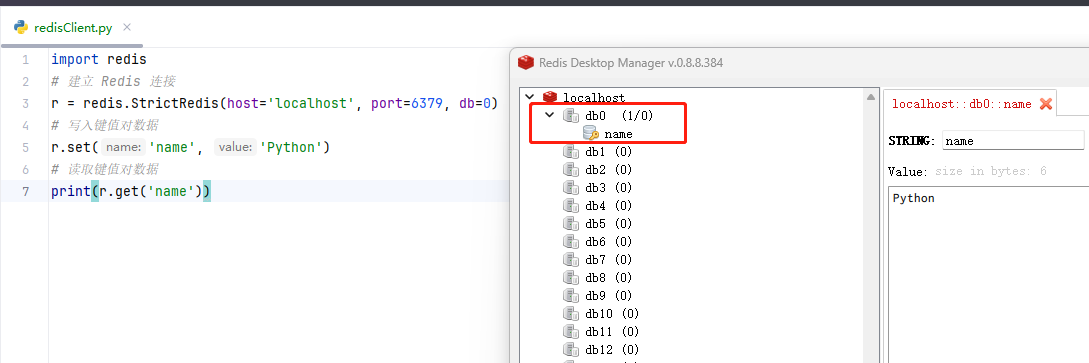
Task: Click the 'import redis' code line
Action: coord(99,60)
